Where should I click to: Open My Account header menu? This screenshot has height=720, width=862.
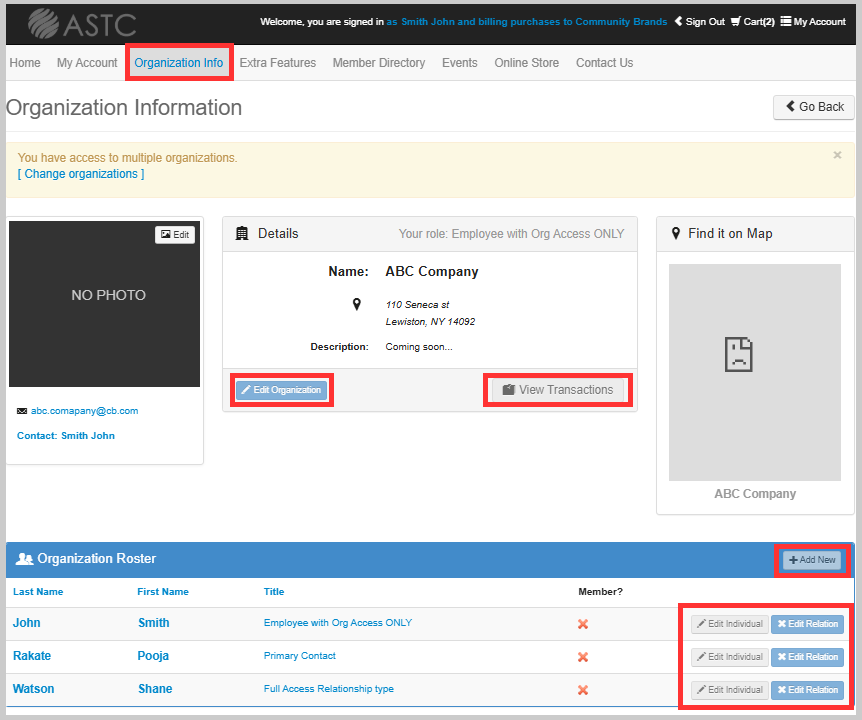813,21
